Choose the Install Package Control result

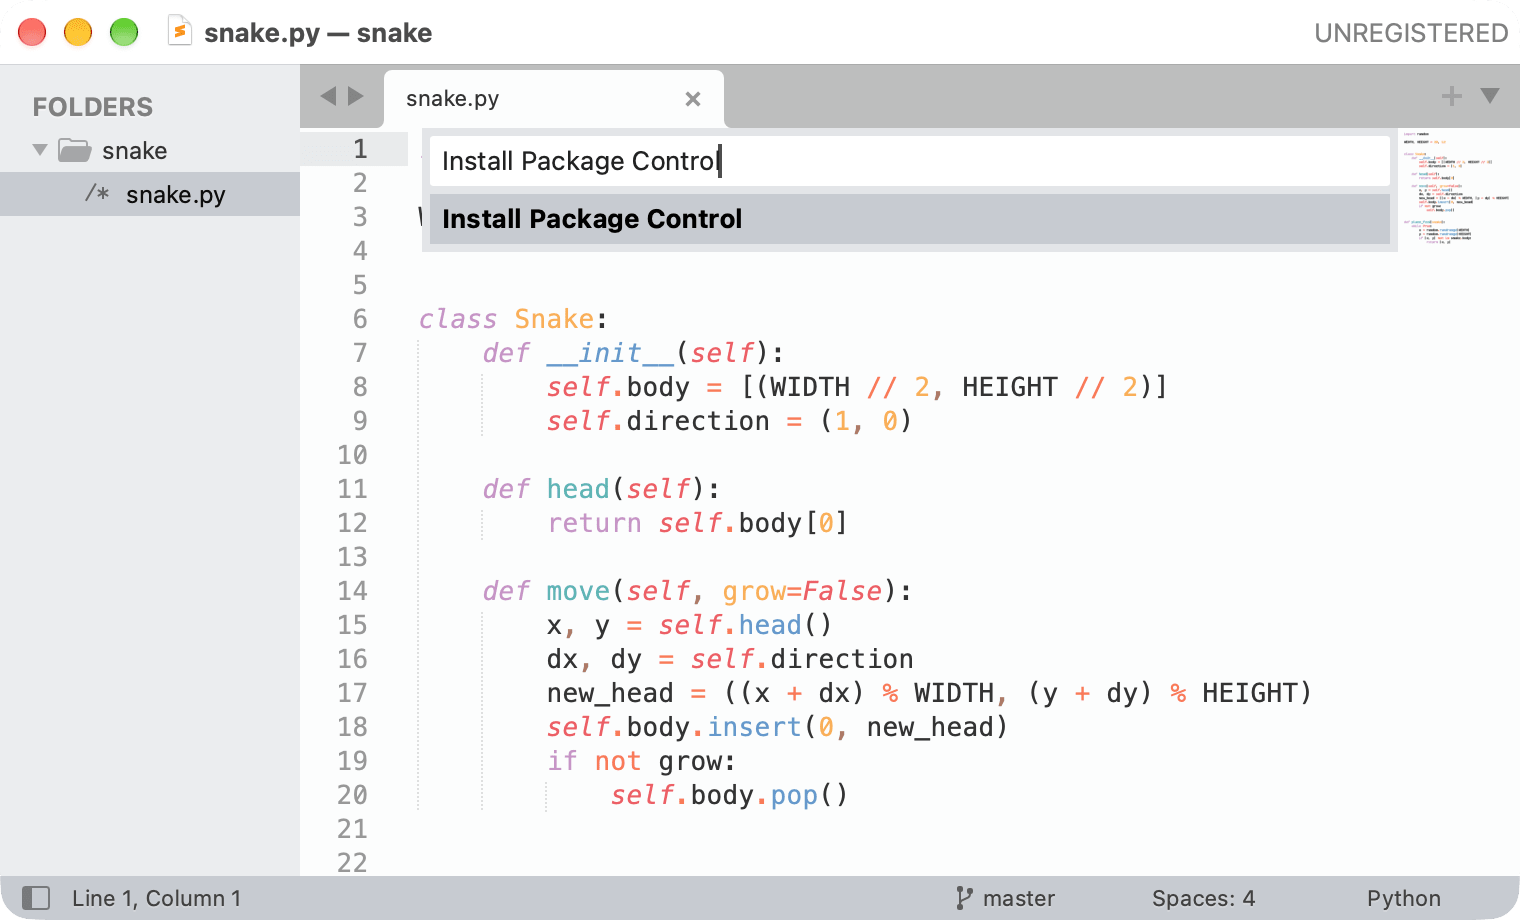909,219
